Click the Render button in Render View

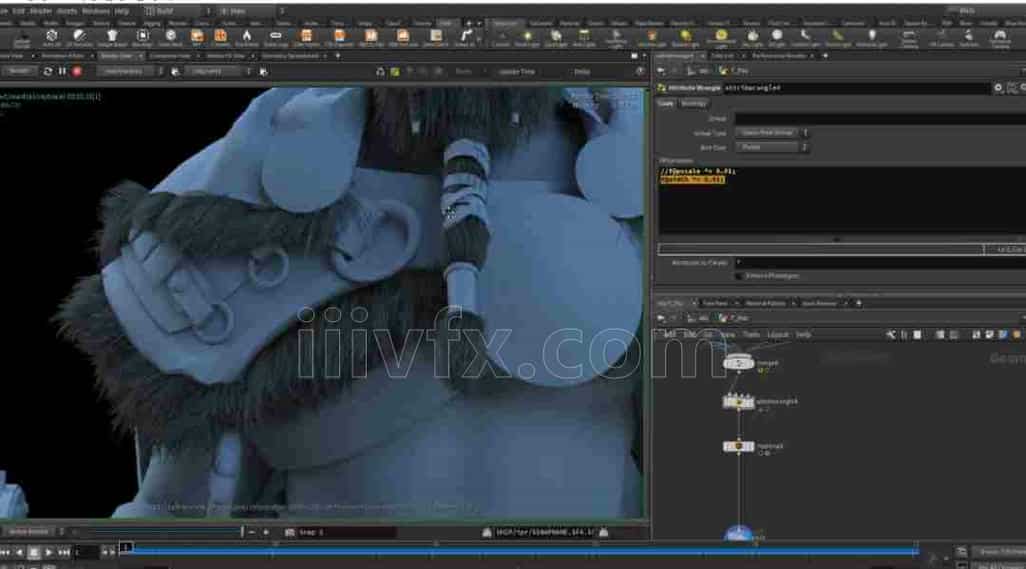(19, 71)
